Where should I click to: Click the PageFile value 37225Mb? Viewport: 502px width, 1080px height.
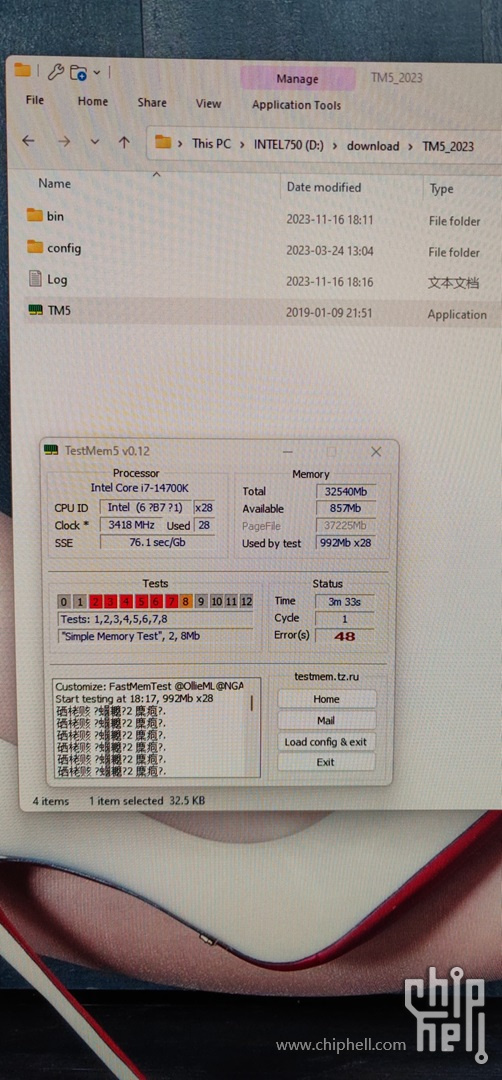coord(346,526)
